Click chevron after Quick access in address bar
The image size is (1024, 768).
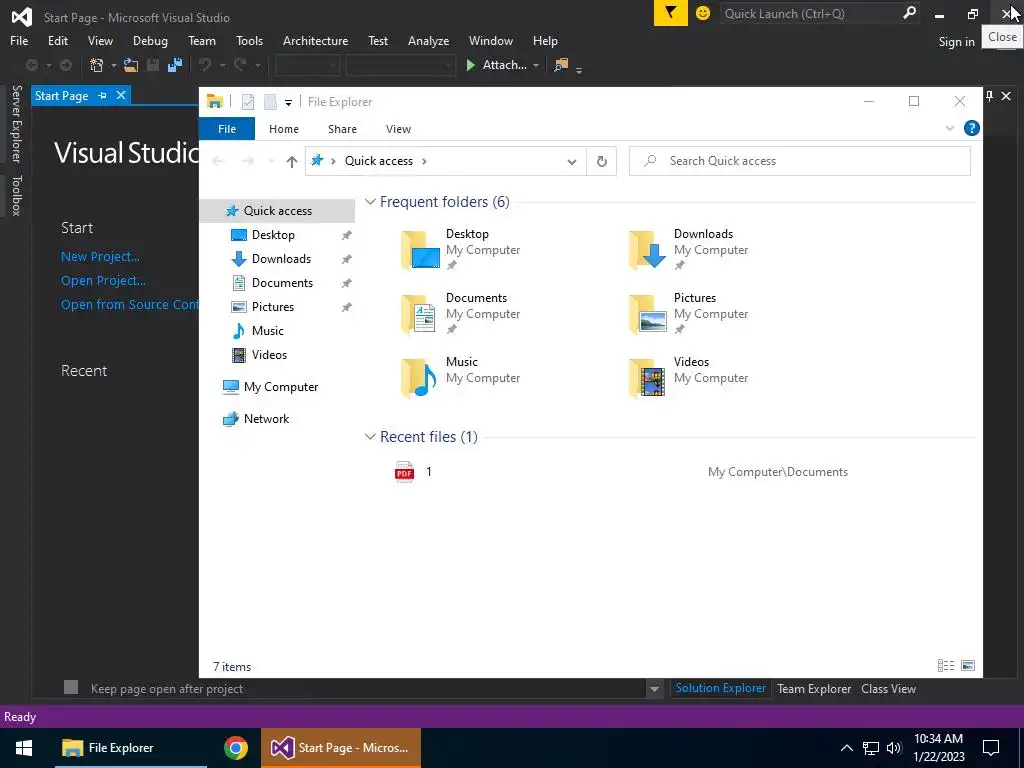(424, 161)
